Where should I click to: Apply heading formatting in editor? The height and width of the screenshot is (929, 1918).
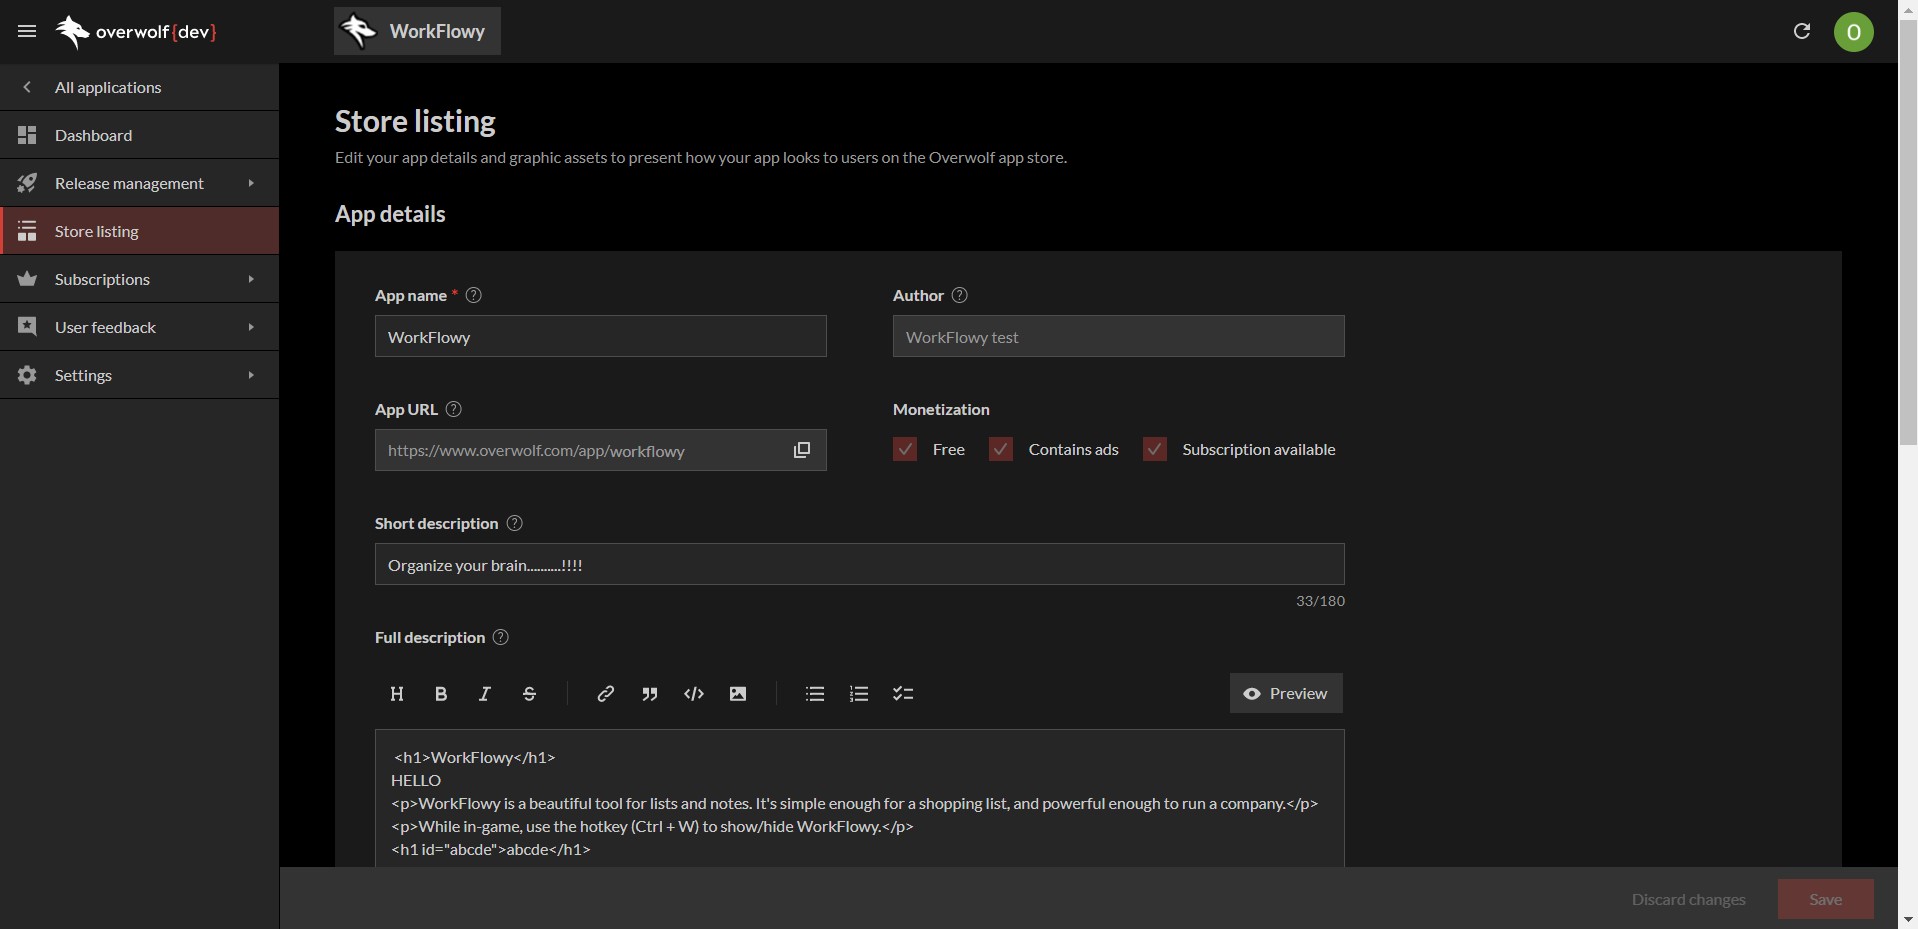(397, 694)
